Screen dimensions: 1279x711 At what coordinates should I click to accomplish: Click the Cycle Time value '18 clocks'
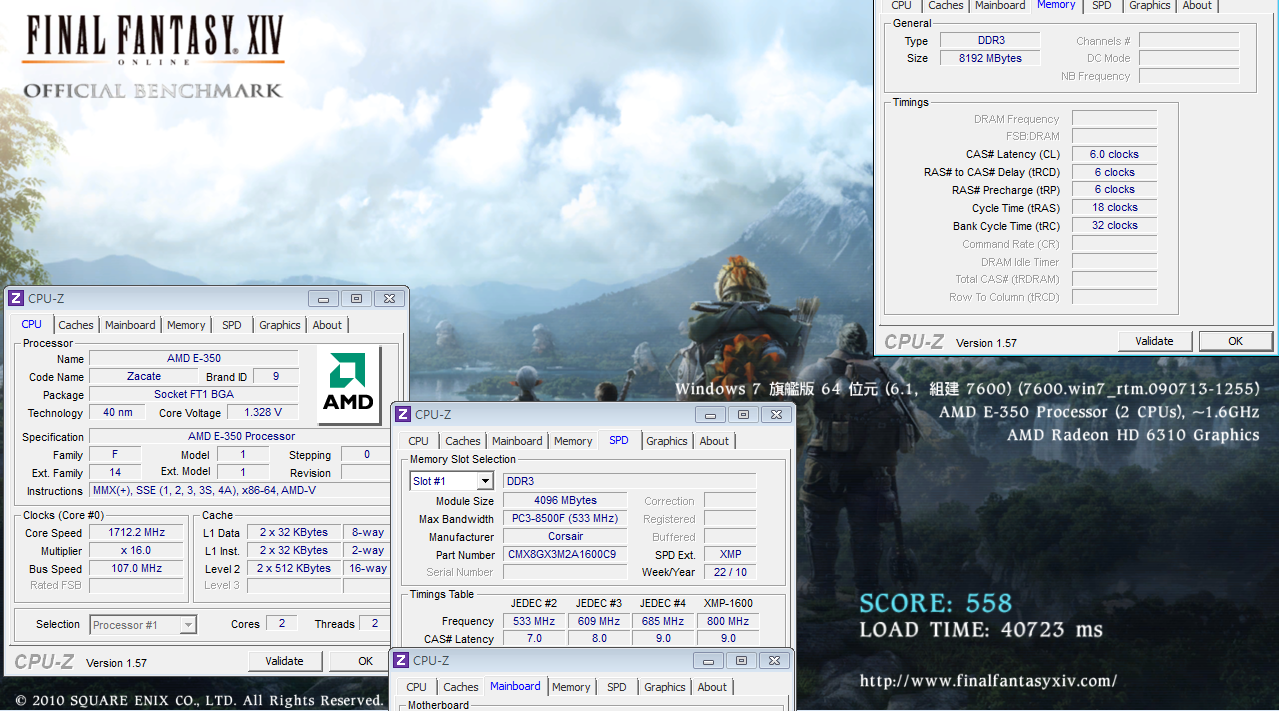coord(1114,208)
